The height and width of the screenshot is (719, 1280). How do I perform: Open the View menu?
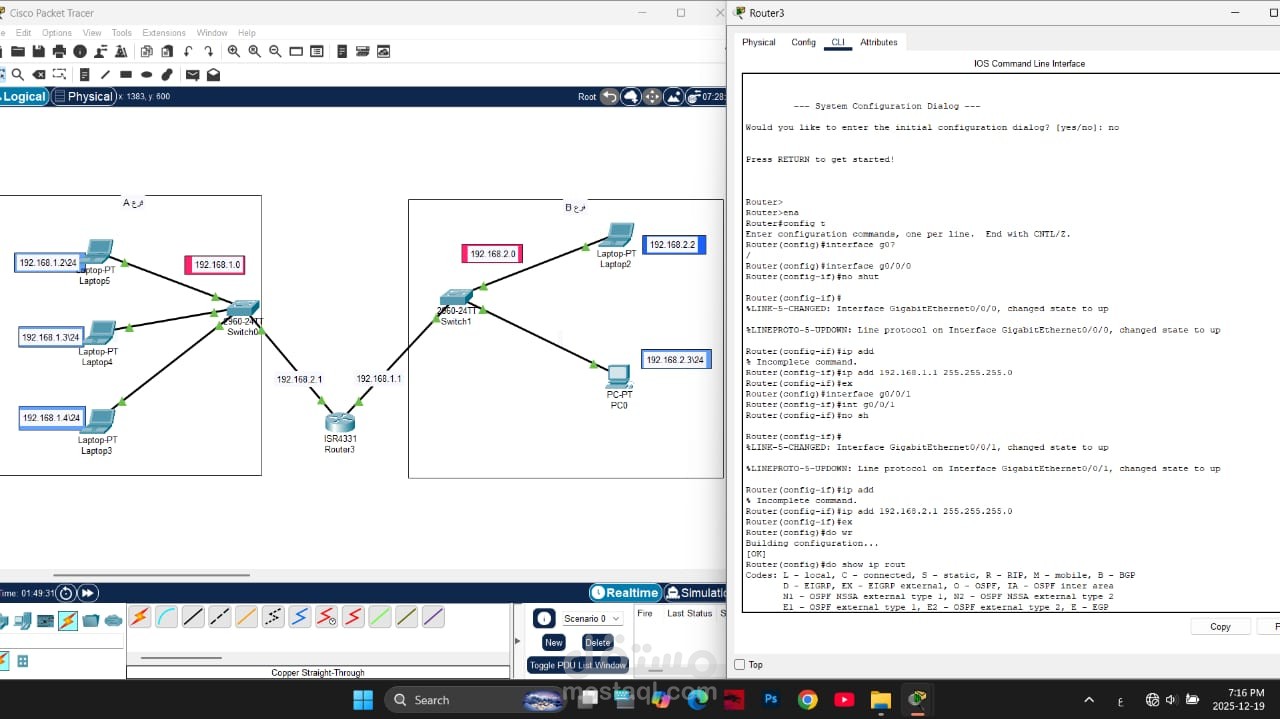pos(92,33)
